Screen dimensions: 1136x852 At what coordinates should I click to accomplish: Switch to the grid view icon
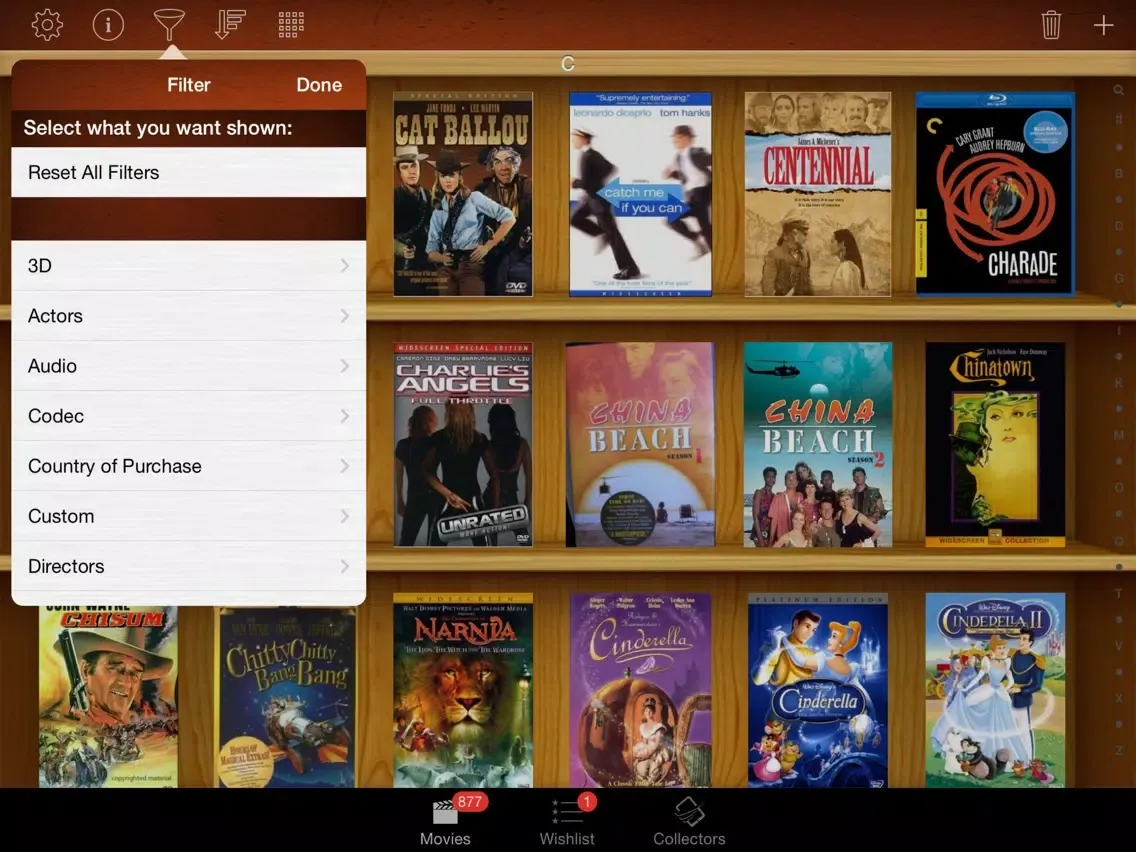(291, 25)
